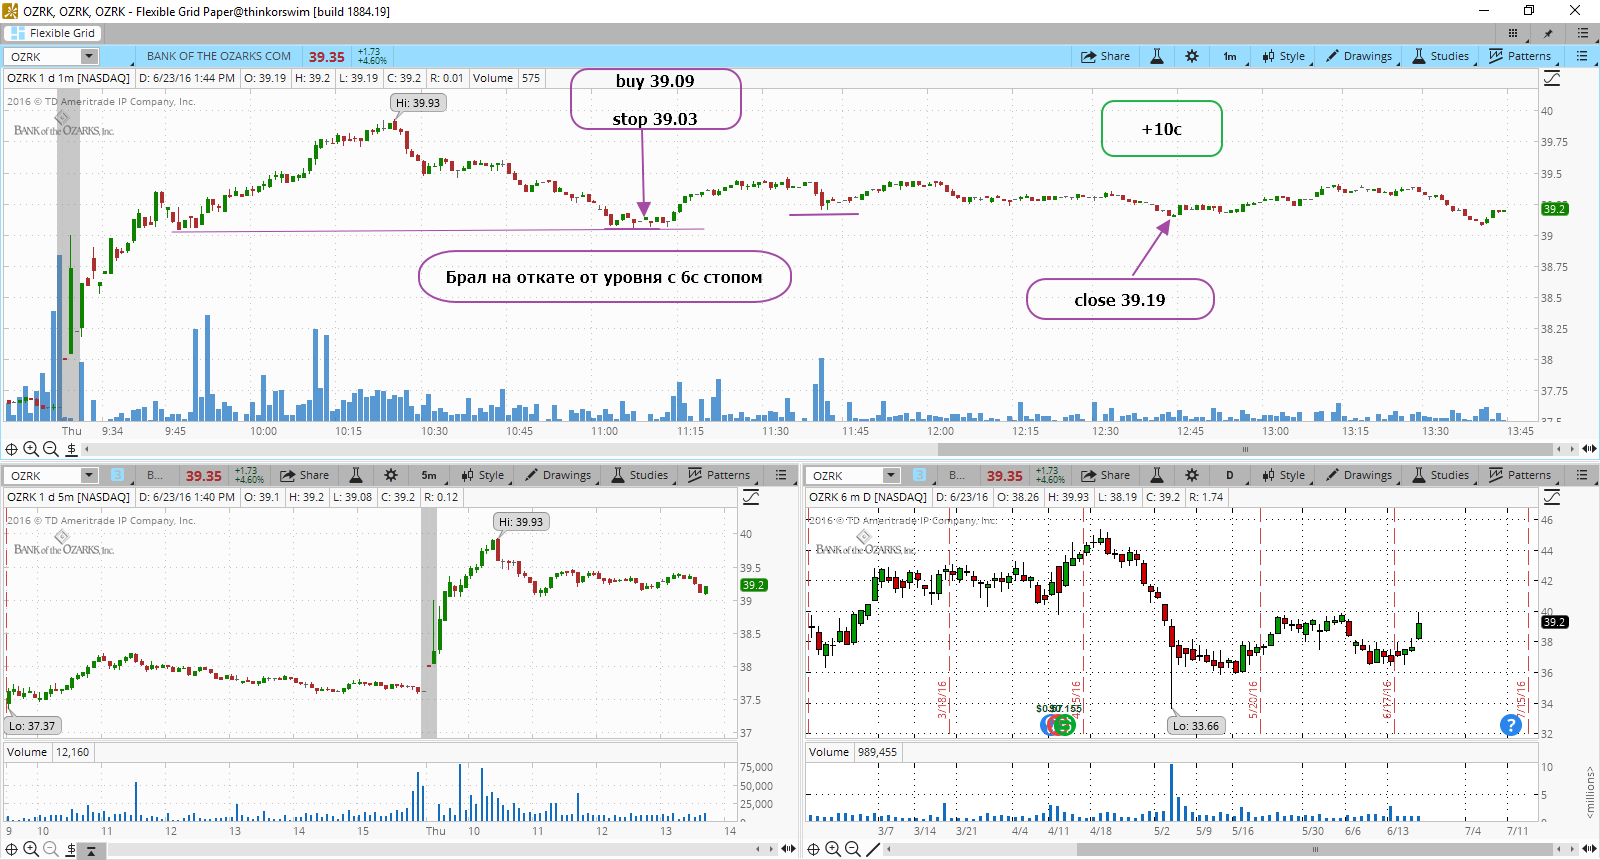Expand OZRK symbol dropdown in the 5m chart
Screen dimensions: 1600x860
89,476
